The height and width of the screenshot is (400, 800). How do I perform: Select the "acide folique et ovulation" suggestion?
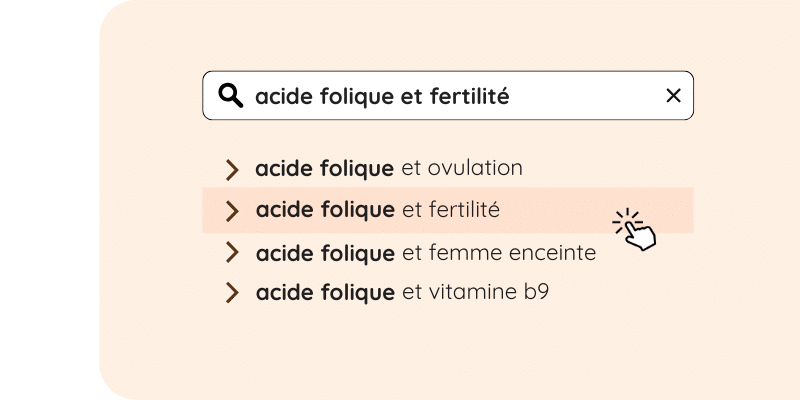coord(389,168)
